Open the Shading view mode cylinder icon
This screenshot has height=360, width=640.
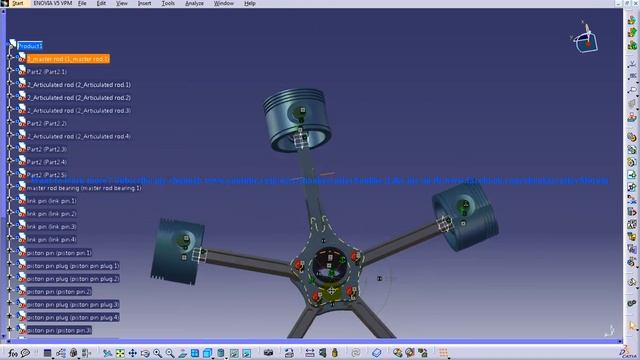221,353
